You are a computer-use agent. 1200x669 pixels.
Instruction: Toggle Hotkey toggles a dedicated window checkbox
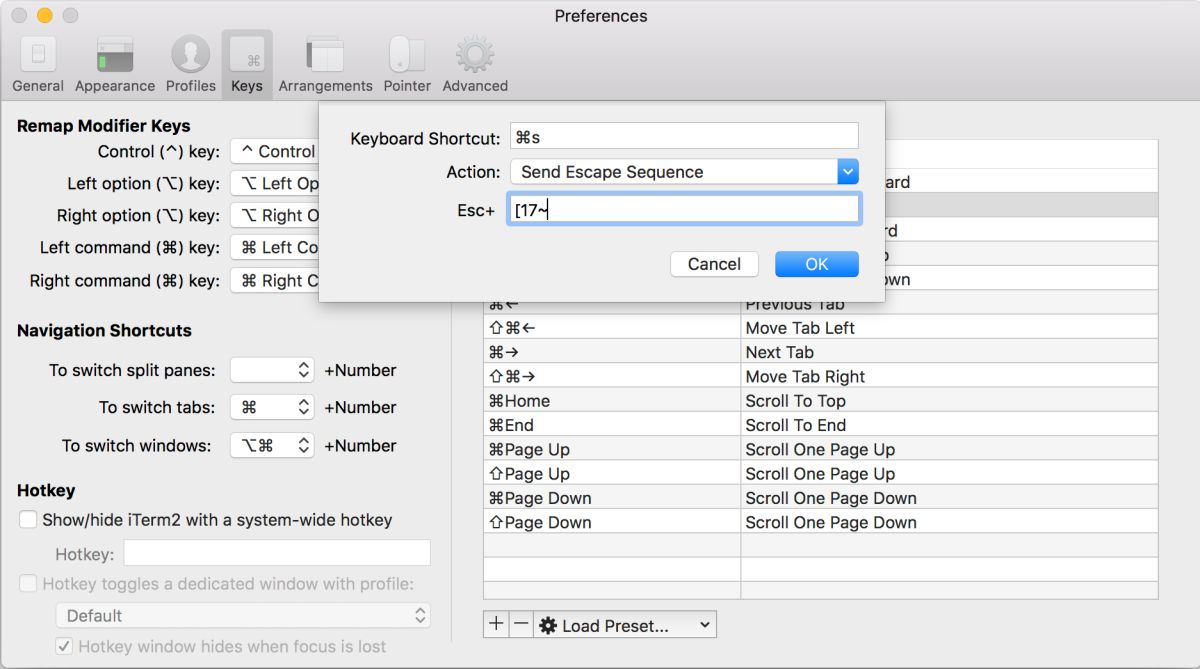coord(28,583)
